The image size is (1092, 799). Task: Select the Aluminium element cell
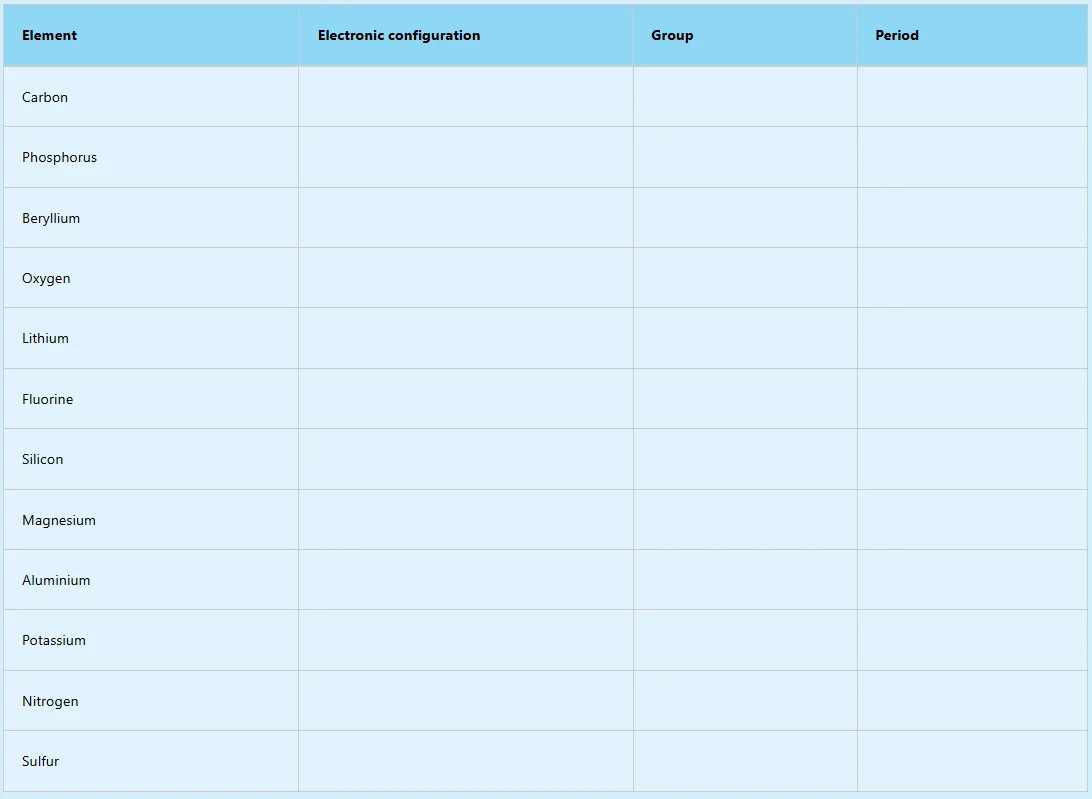(x=151, y=580)
